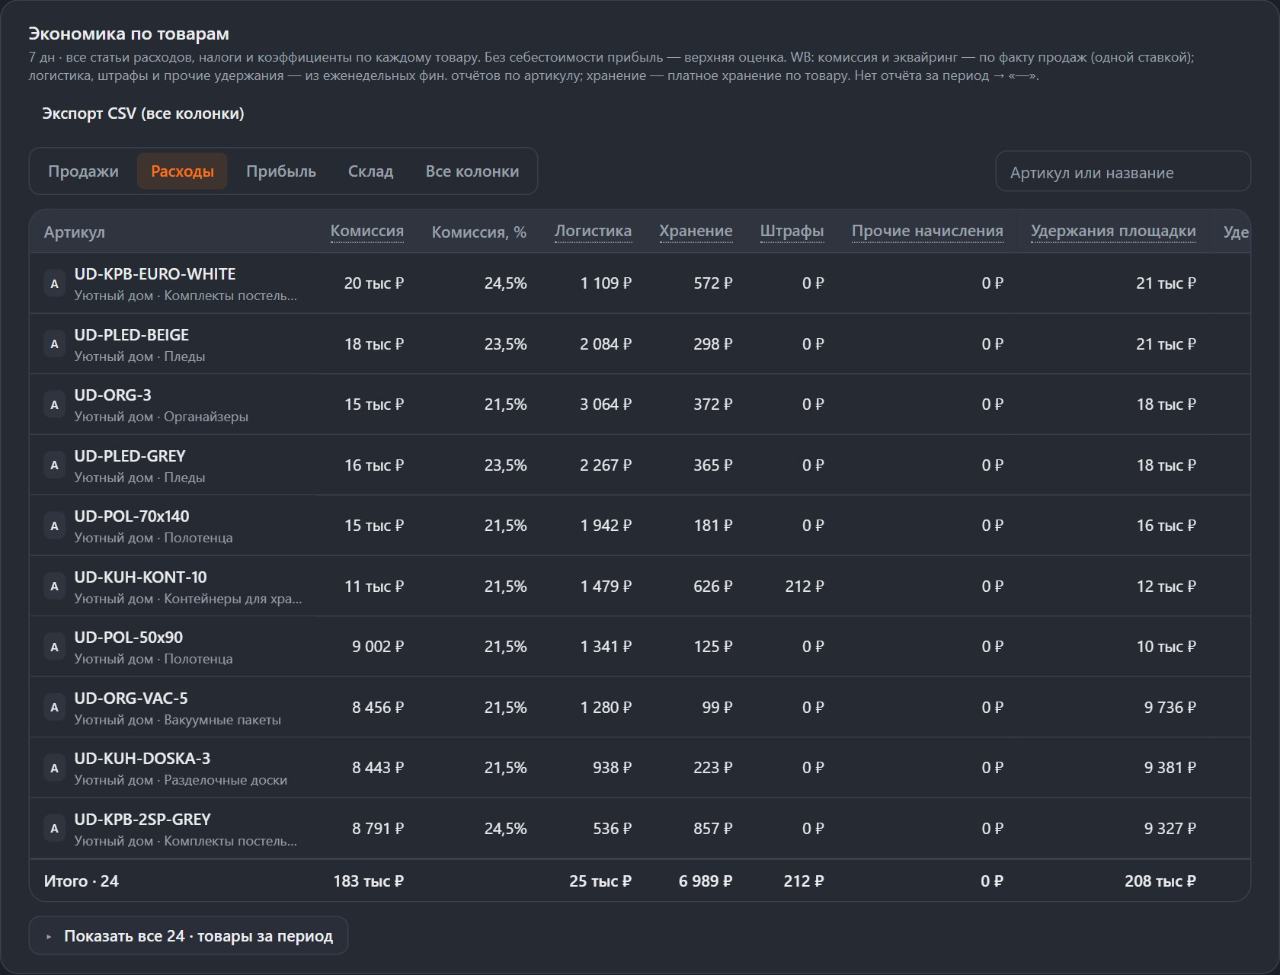
Task: Sort by the Удержания площадки column header
Action: [1113, 231]
